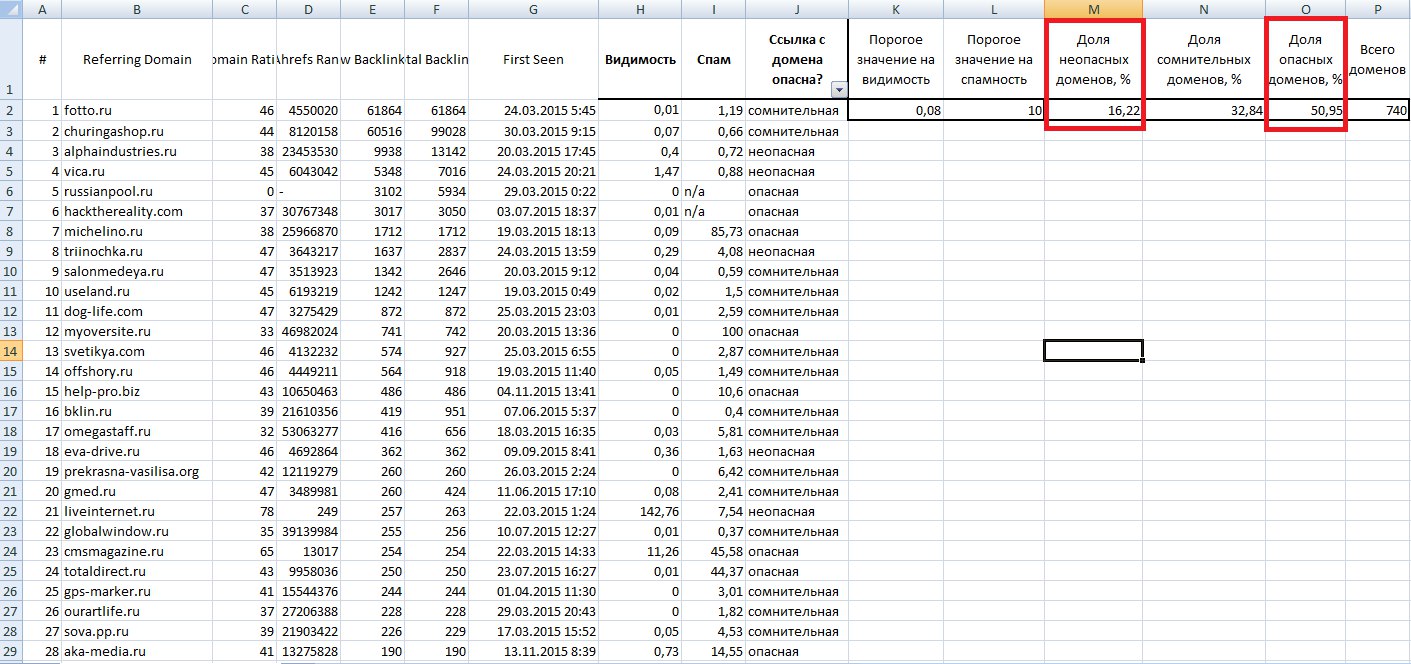
Task: Select column K header
Action: [895, 9]
